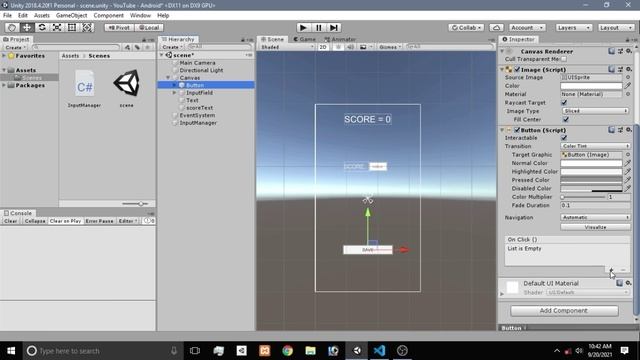
Task: Toggle Local/Global handle rotation
Action: [x=149, y=27]
